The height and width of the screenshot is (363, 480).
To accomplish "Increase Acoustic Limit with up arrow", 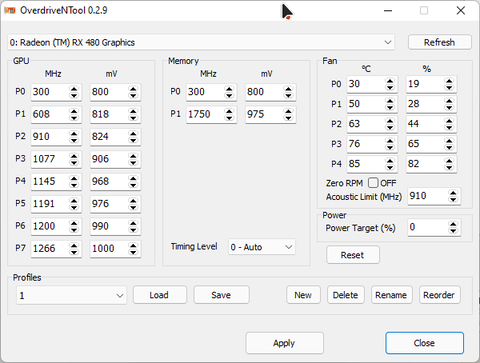I will tap(453, 193).
